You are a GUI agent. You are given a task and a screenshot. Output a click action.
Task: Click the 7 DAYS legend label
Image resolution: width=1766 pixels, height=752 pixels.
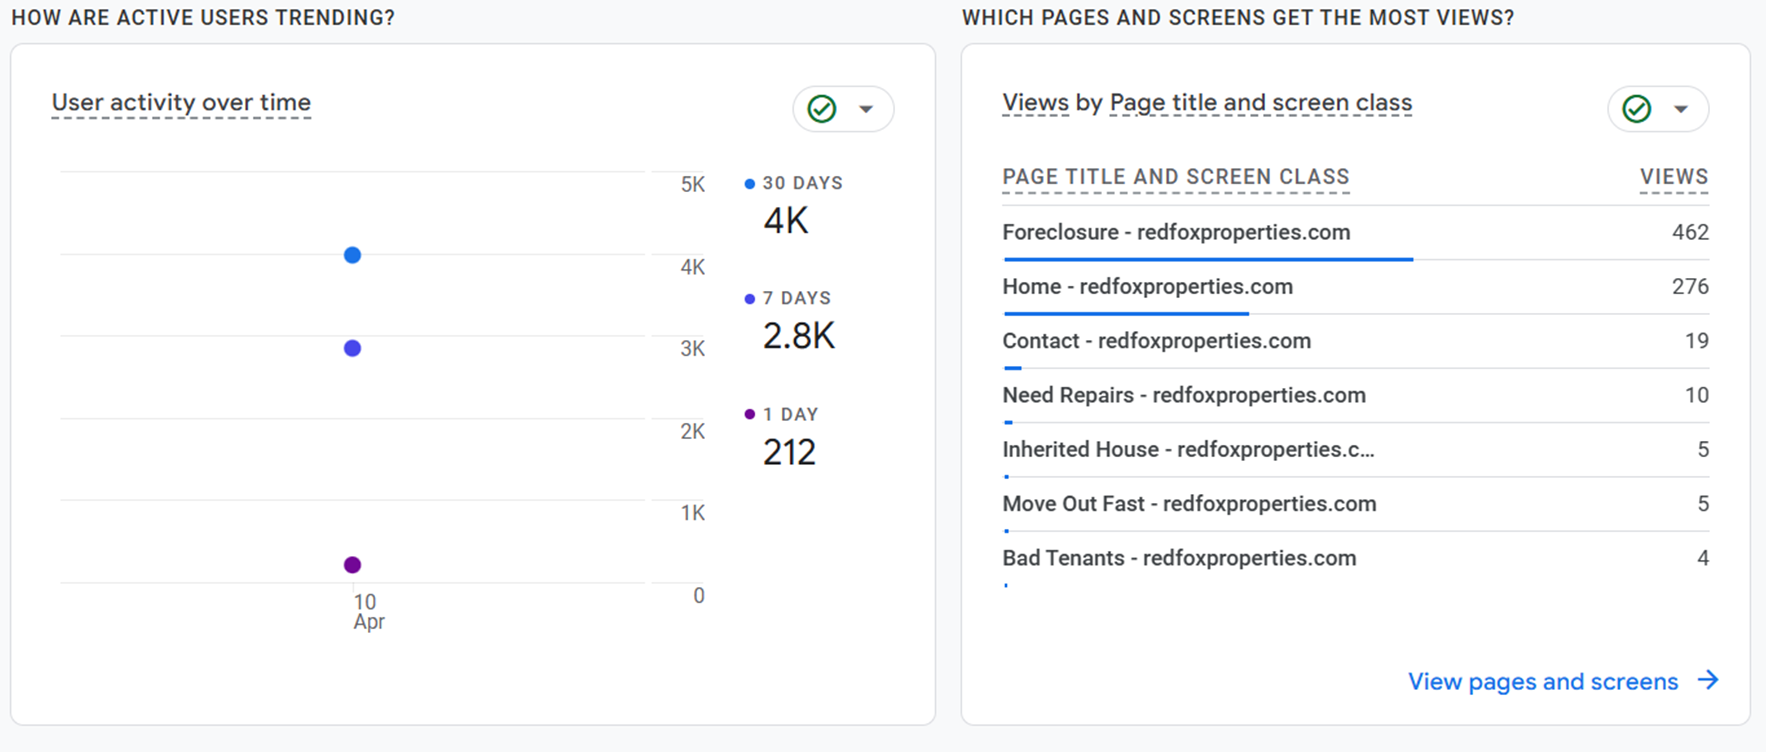coord(796,298)
